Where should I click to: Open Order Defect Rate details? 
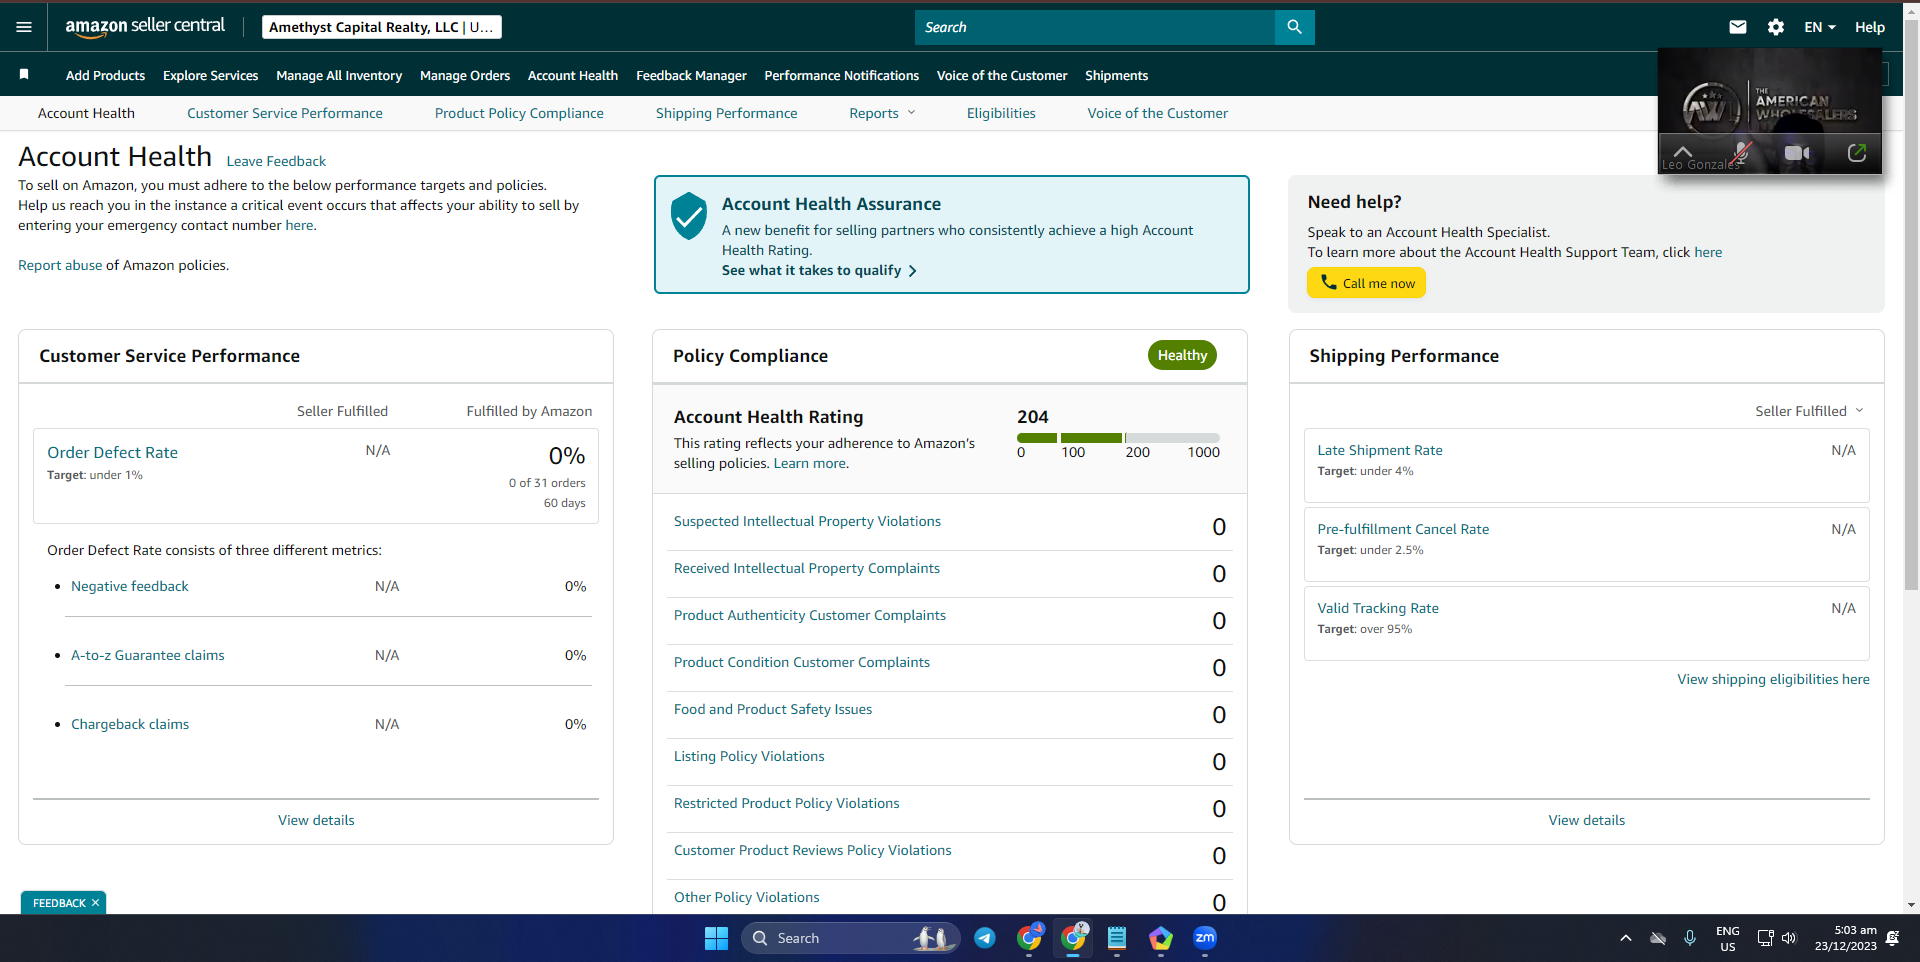tap(112, 452)
